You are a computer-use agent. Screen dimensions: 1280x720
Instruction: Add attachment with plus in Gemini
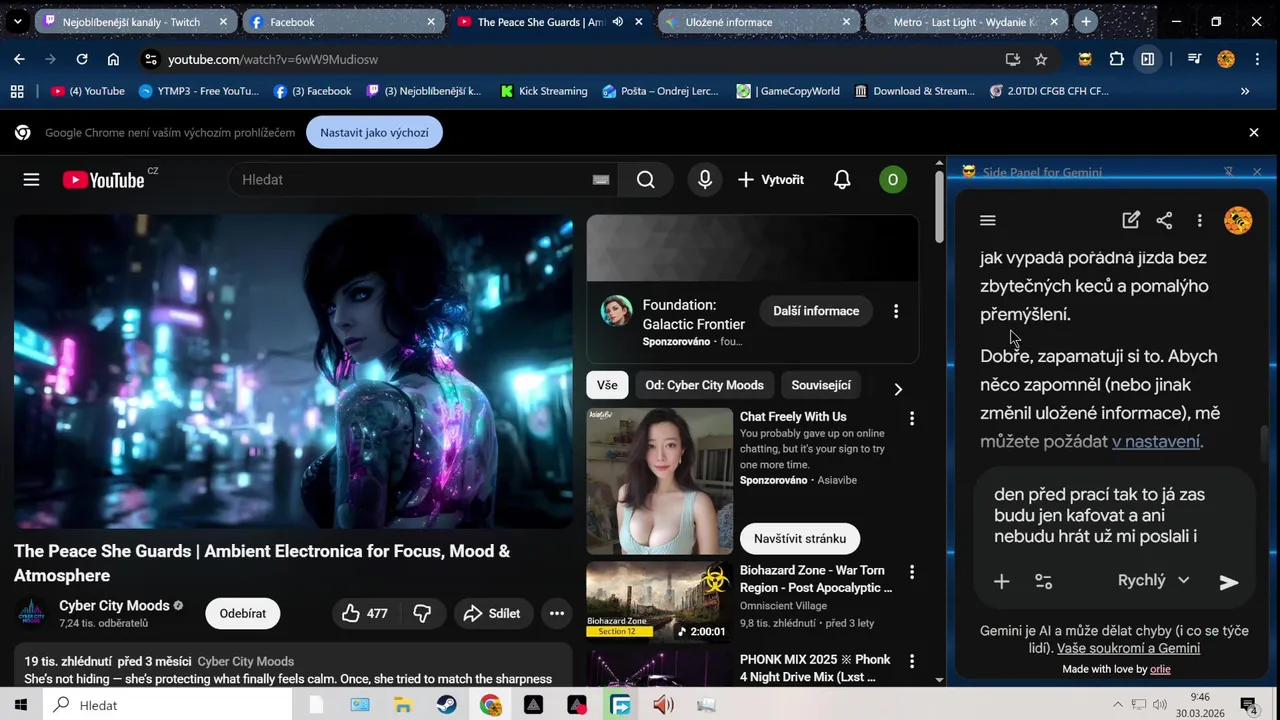[1001, 581]
